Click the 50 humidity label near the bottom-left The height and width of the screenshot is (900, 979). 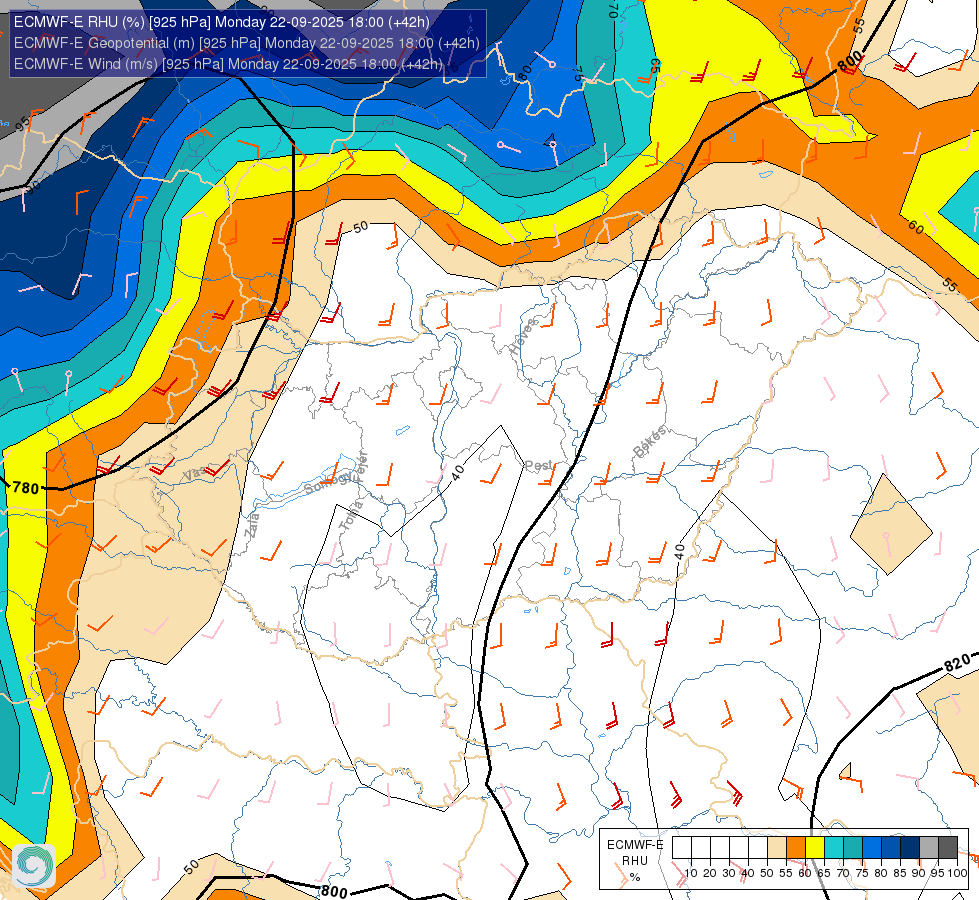pyautogui.click(x=192, y=866)
